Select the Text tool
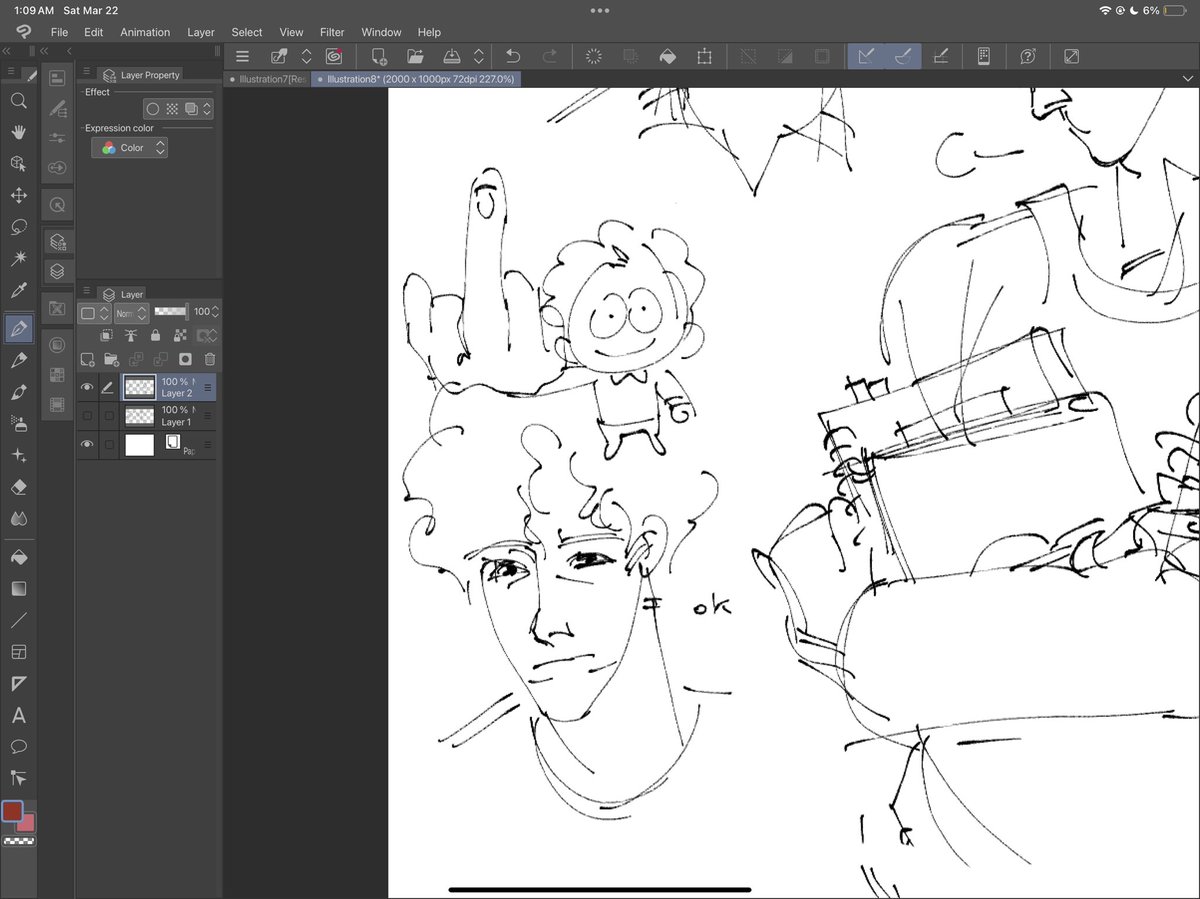The image size is (1200, 899). click(18, 716)
